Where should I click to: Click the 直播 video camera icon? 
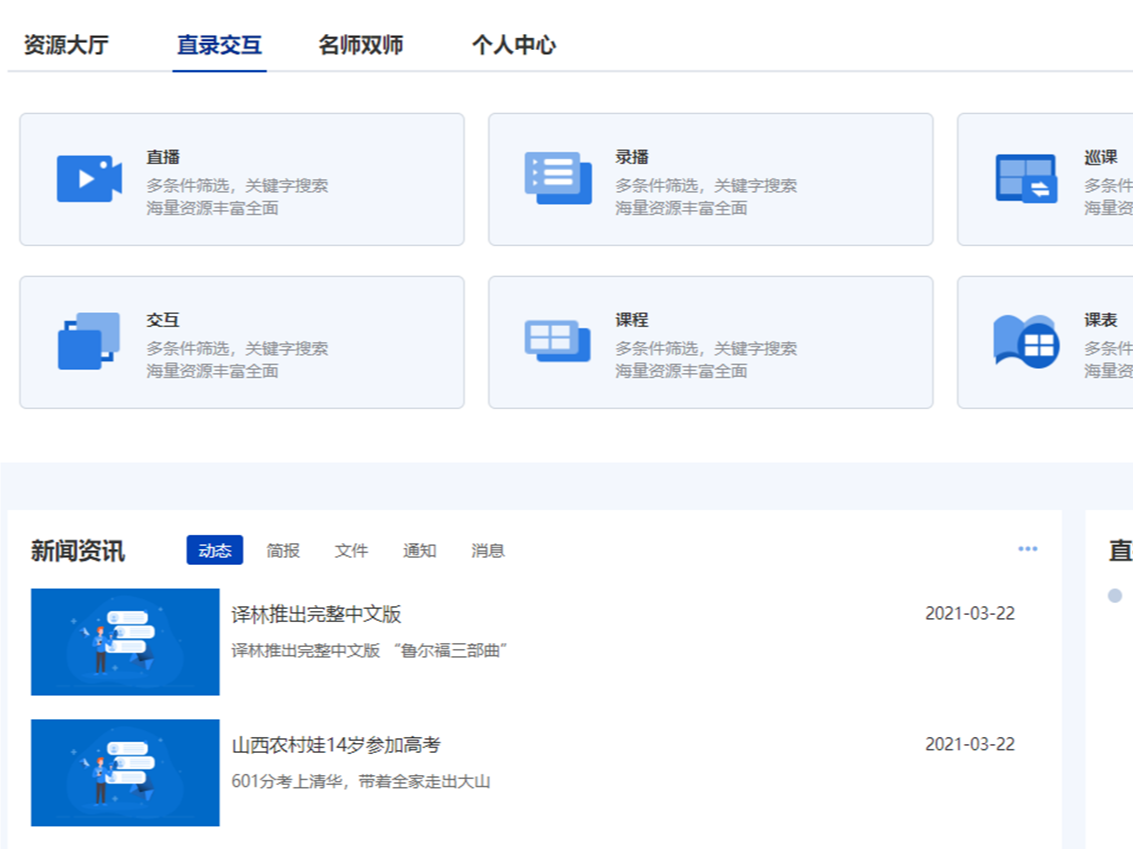pos(89,179)
